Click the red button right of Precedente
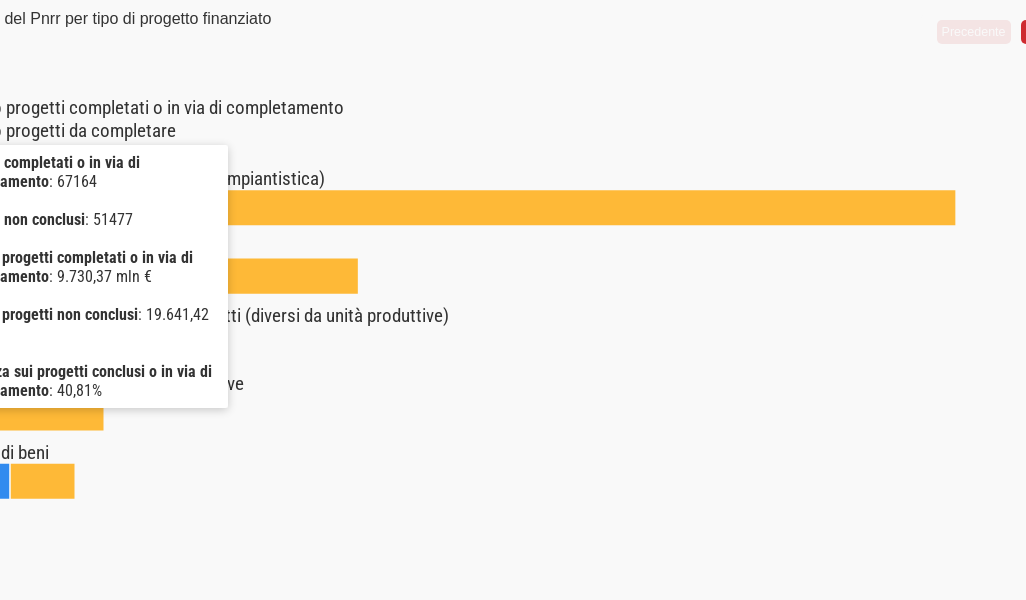The image size is (1026, 600). click(x=1022, y=32)
